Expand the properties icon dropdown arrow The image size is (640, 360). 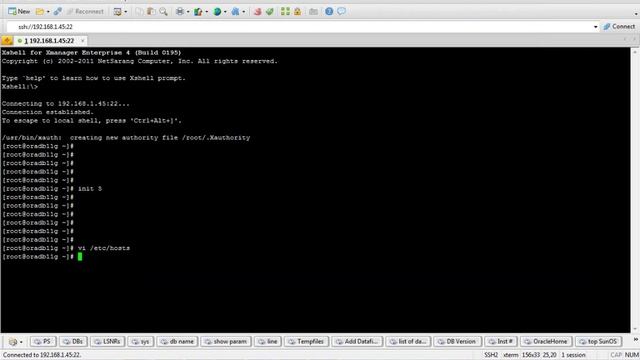125,12
